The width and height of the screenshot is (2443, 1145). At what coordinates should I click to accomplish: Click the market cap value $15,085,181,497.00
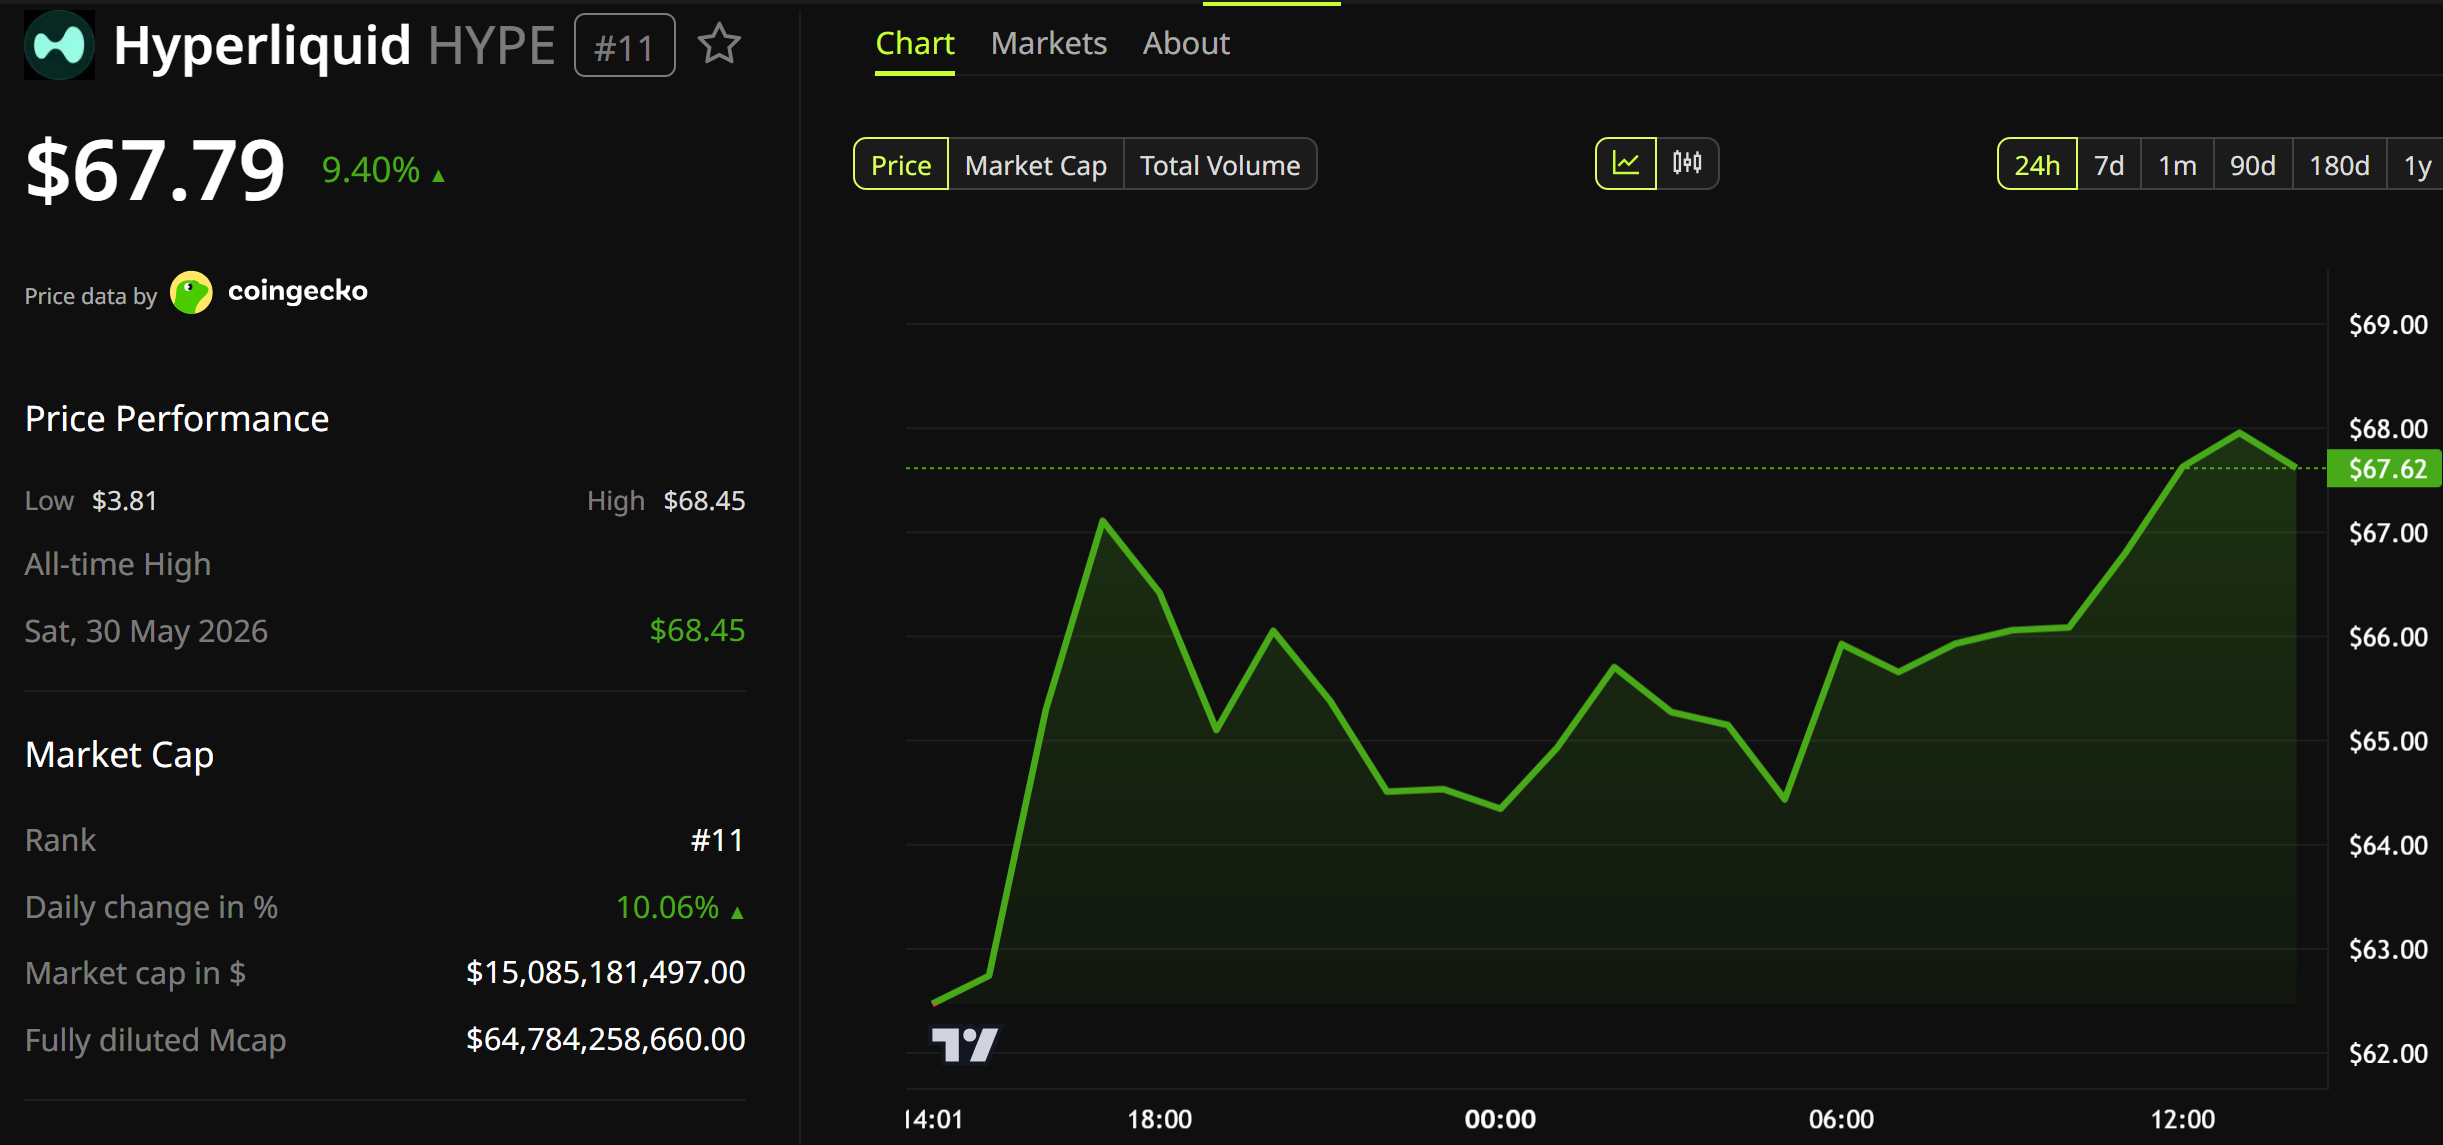[x=605, y=972]
